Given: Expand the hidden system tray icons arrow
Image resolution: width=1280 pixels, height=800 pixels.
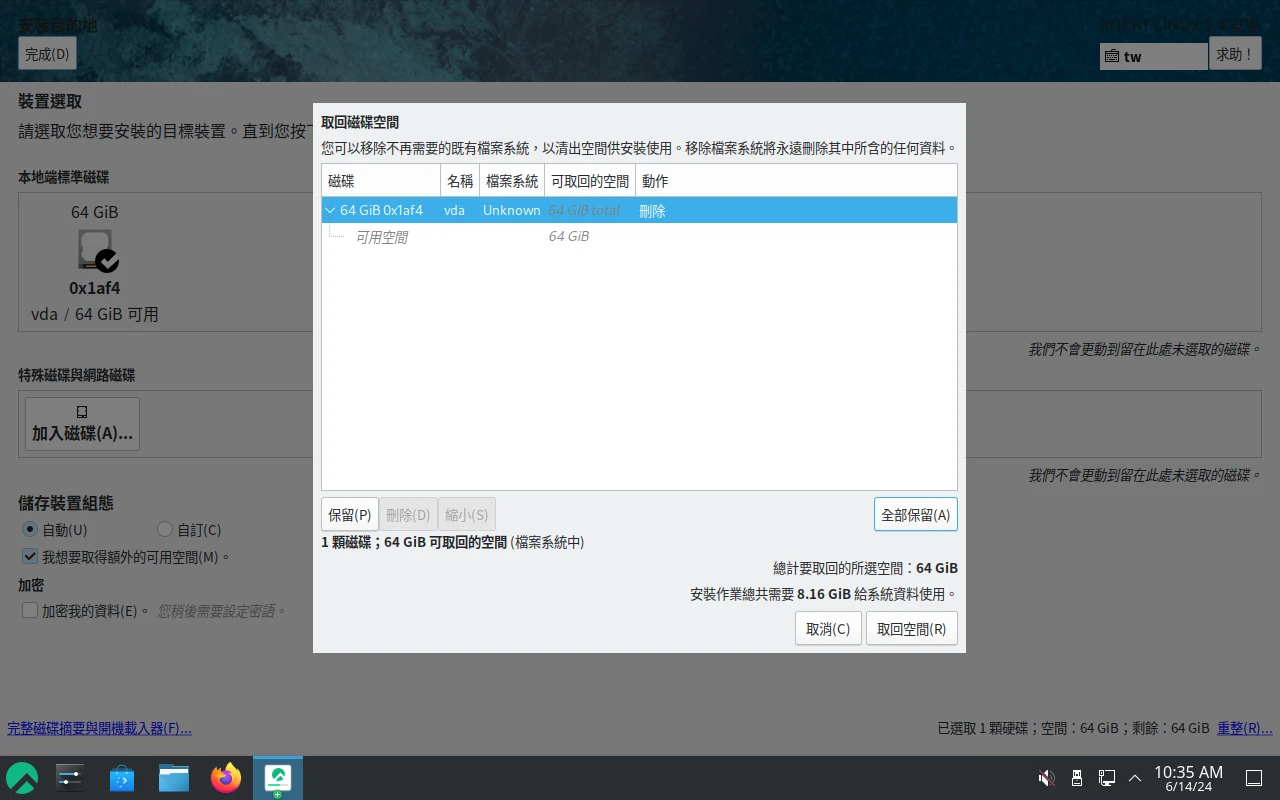Looking at the screenshot, I should click(x=1135, y=778).
